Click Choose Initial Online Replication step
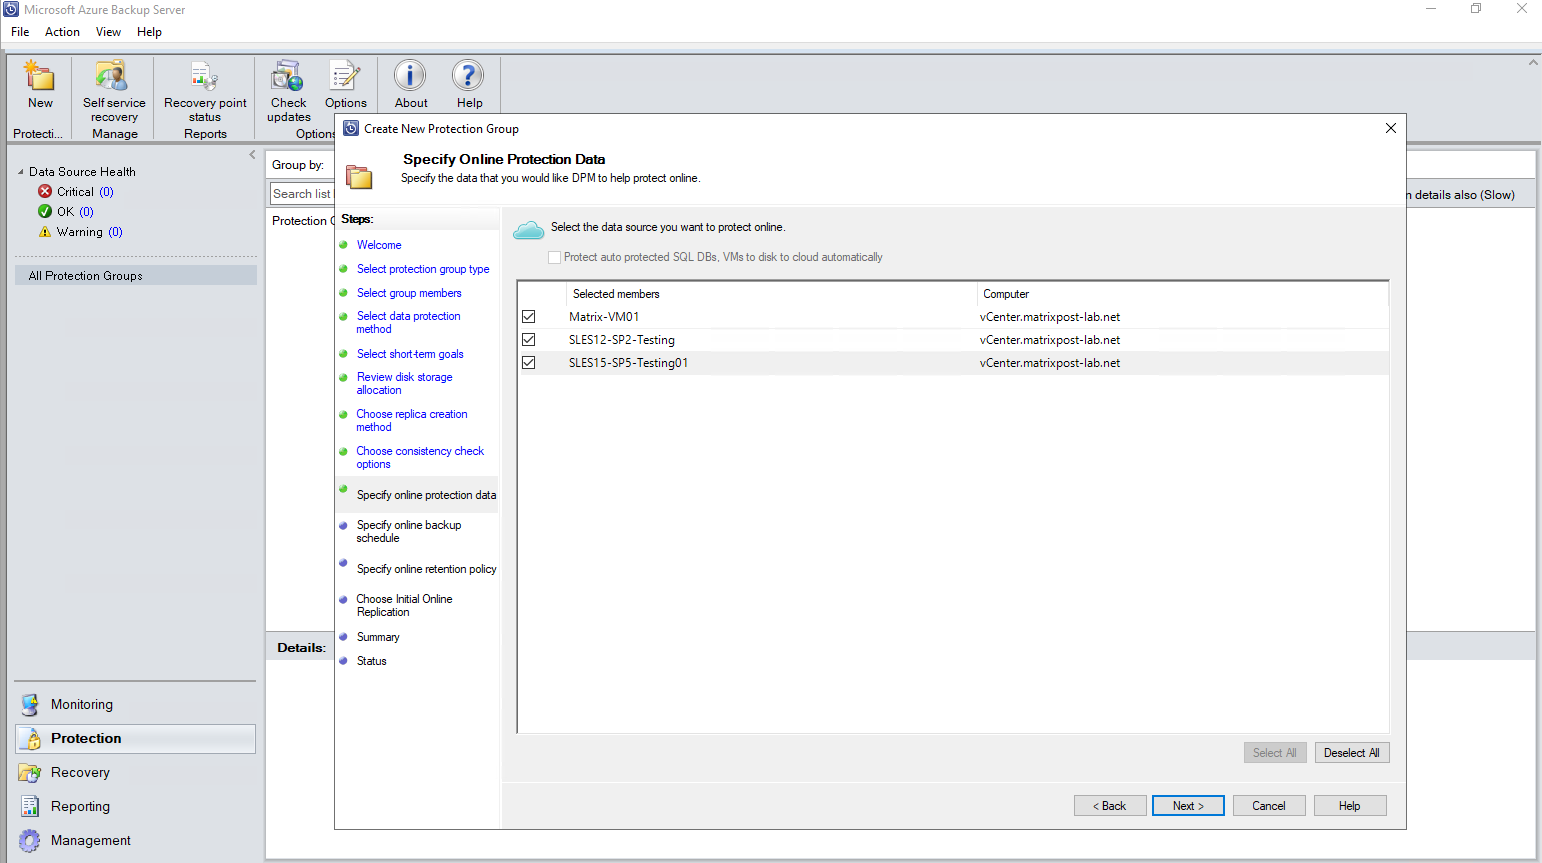The image size is (1542, 863). [x=404, y=605]
